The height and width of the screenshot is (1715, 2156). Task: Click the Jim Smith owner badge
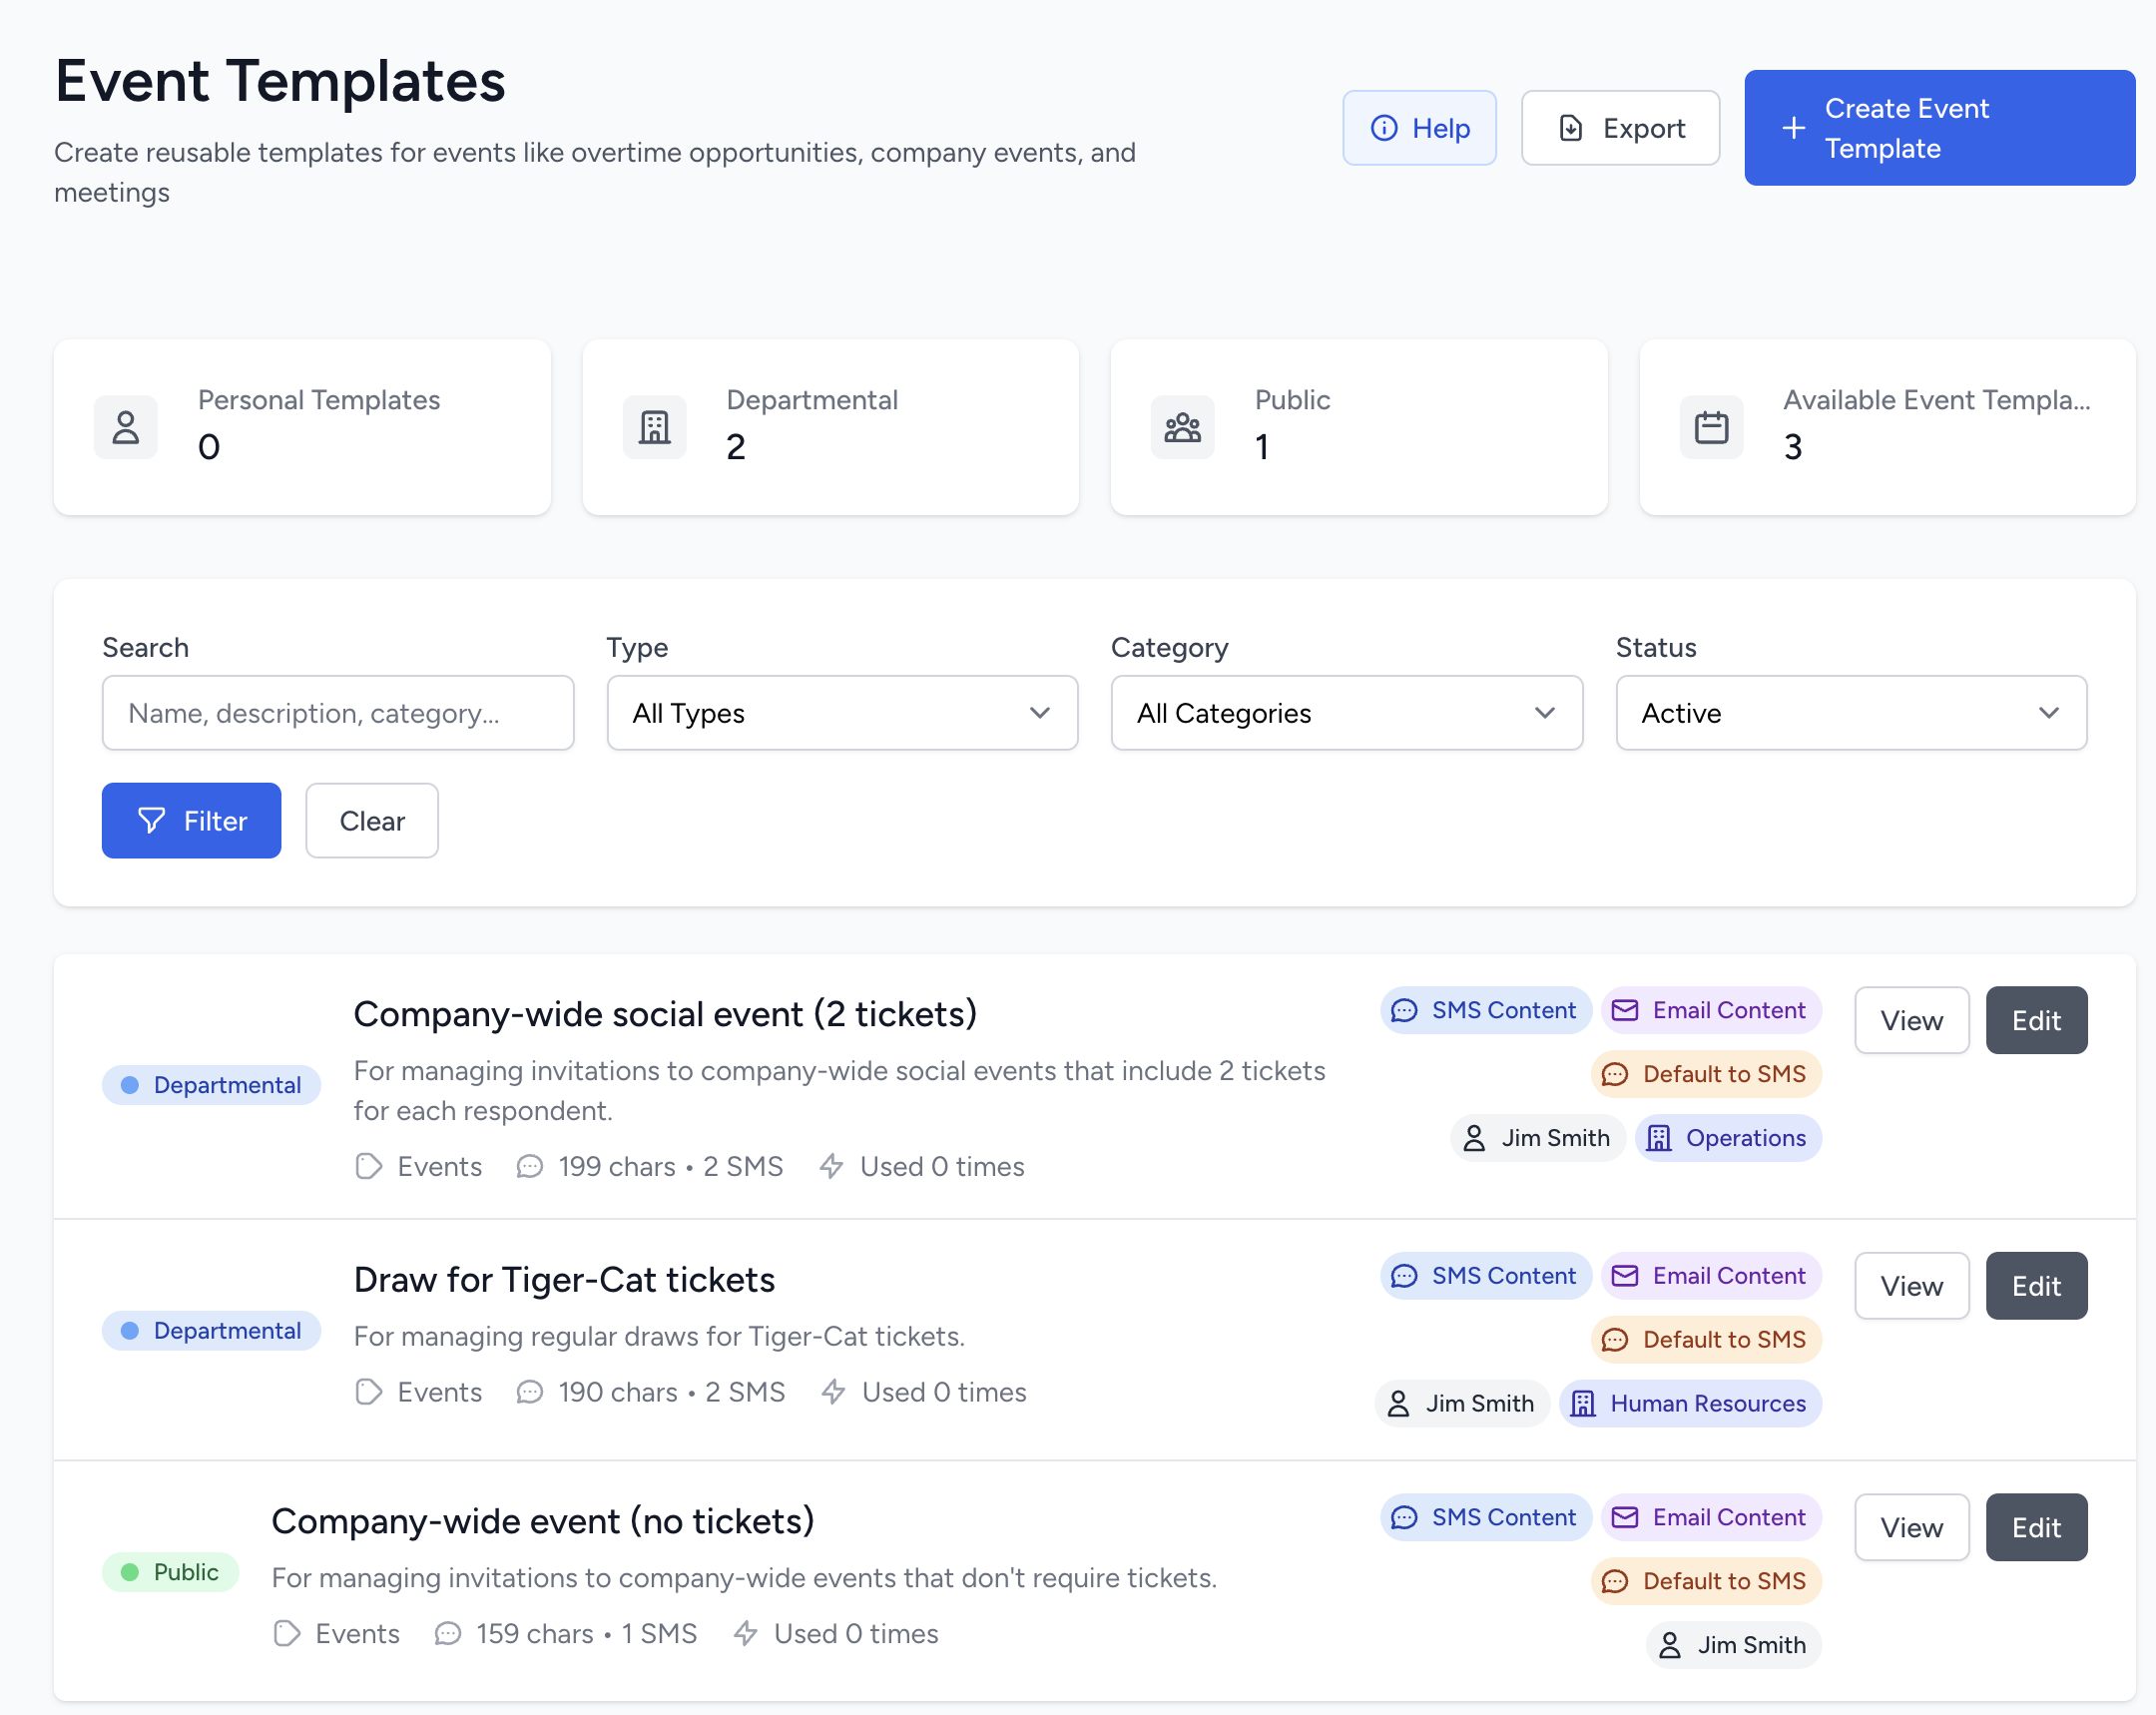tap(1538, 1137)
